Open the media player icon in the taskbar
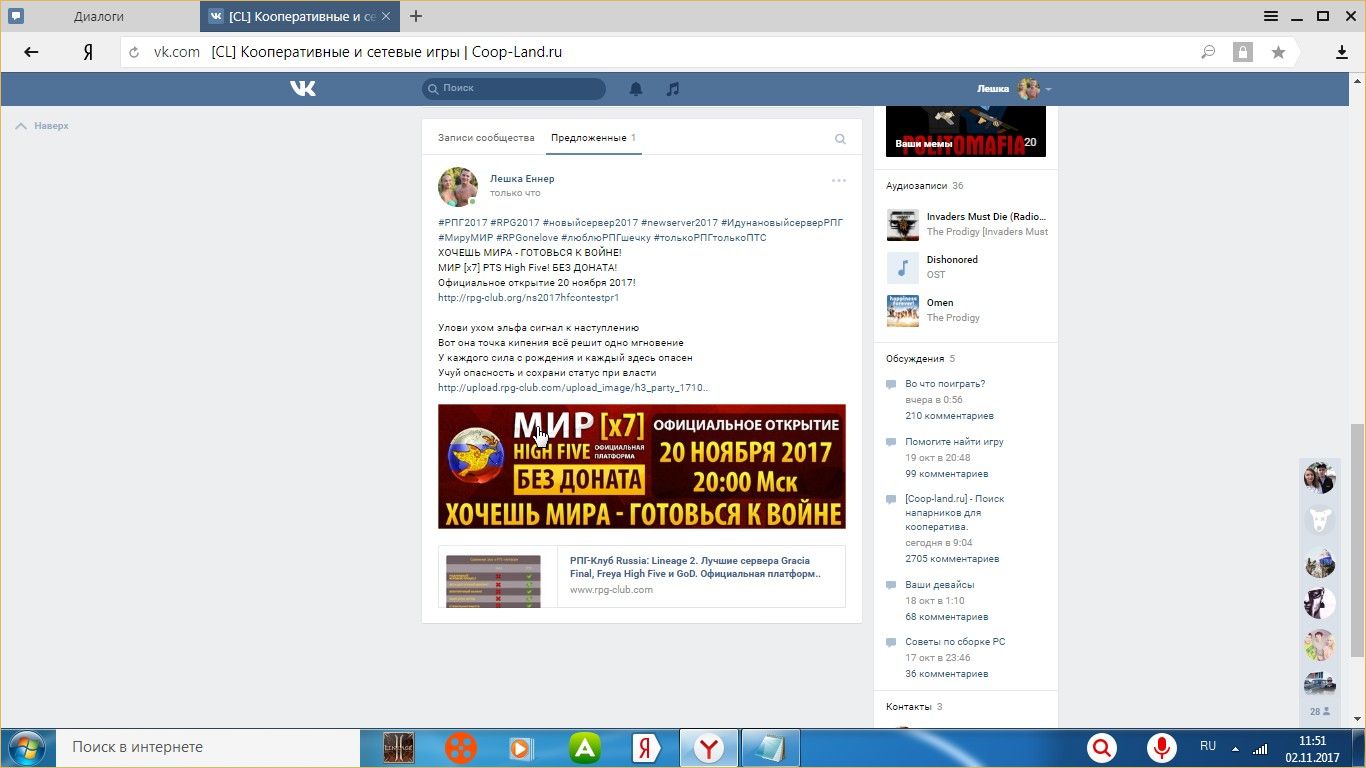Image resolution: width=1366 pixels, height=768 pixels. point(521,747)
